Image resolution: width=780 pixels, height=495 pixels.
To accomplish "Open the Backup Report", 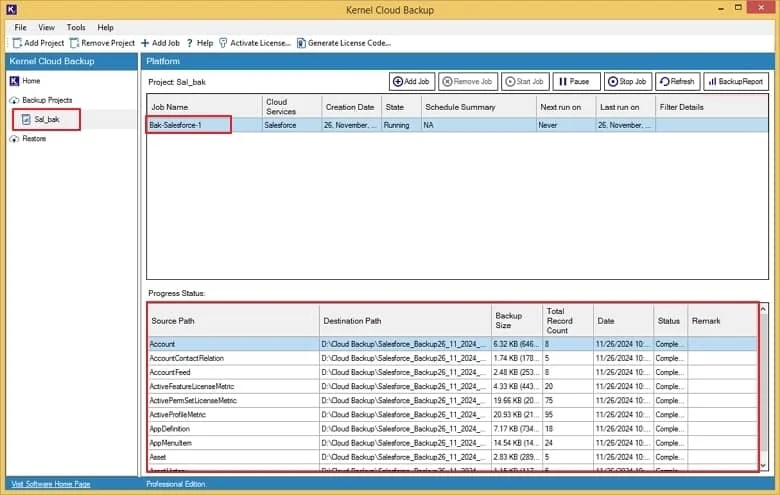I will [x=736, y=82].
